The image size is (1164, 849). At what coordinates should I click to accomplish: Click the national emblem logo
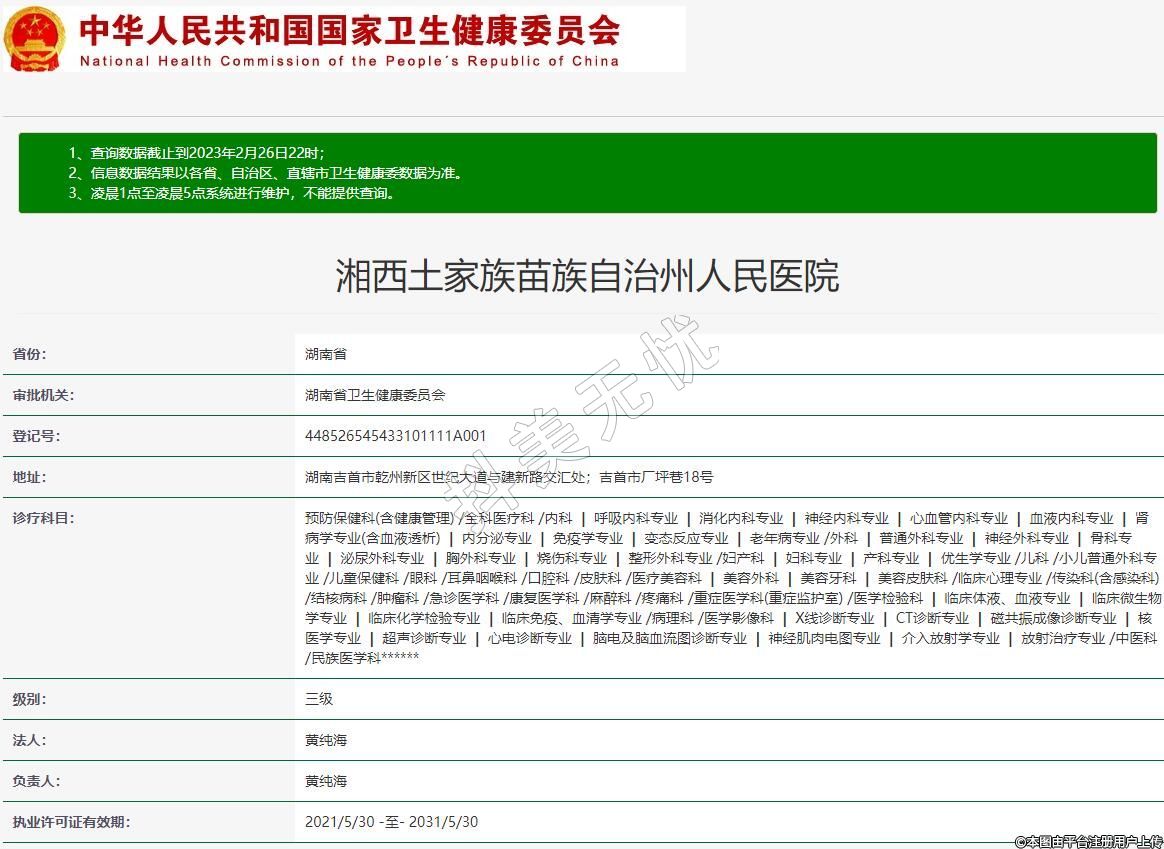coord(34,39)
